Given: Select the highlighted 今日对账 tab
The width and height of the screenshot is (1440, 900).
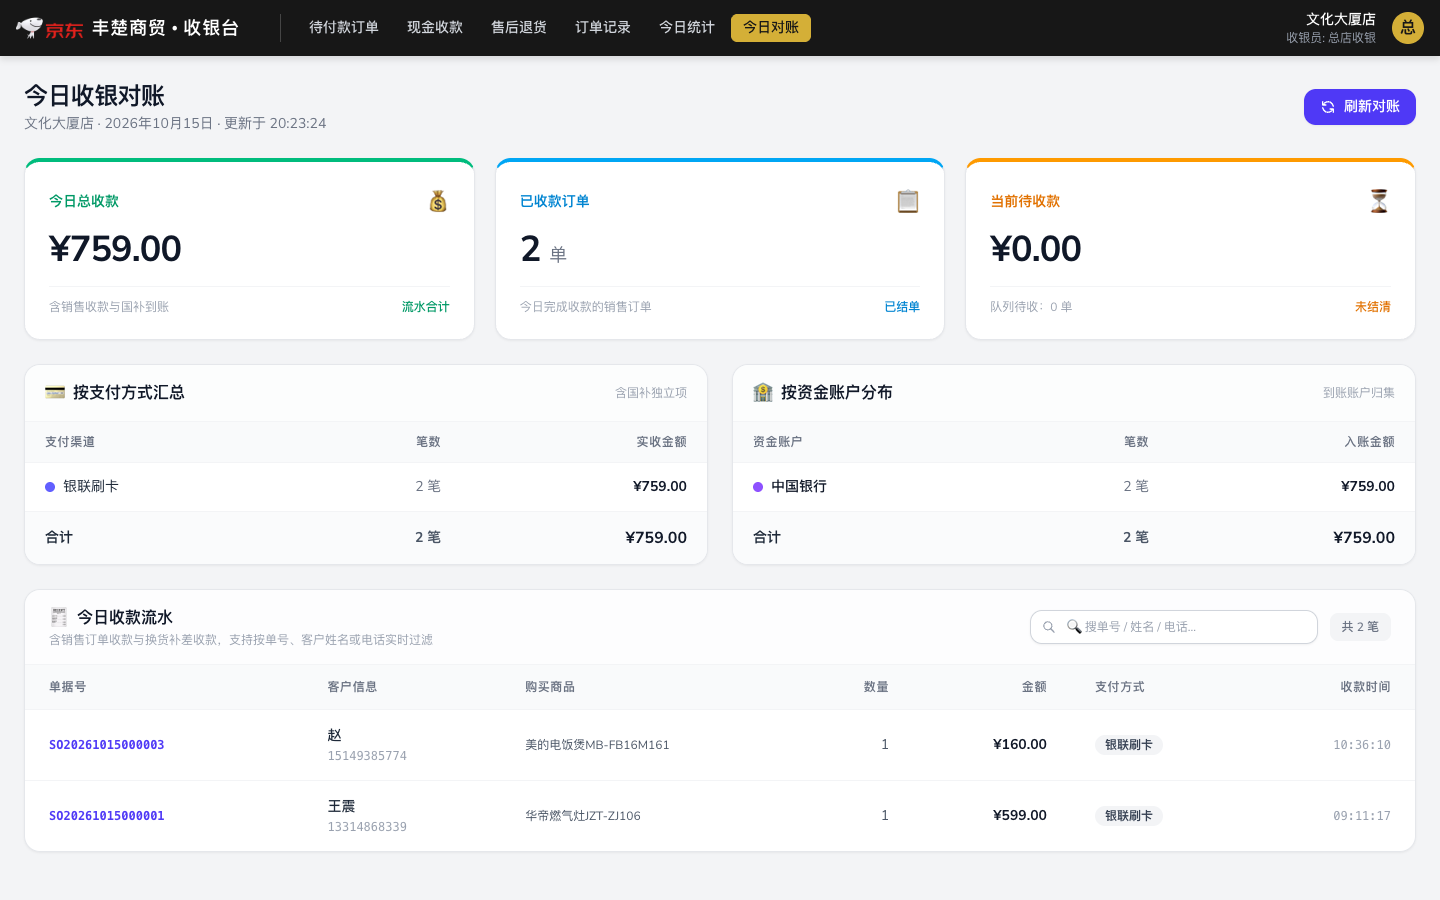Looking at the screenshot, I should (771, 28).
